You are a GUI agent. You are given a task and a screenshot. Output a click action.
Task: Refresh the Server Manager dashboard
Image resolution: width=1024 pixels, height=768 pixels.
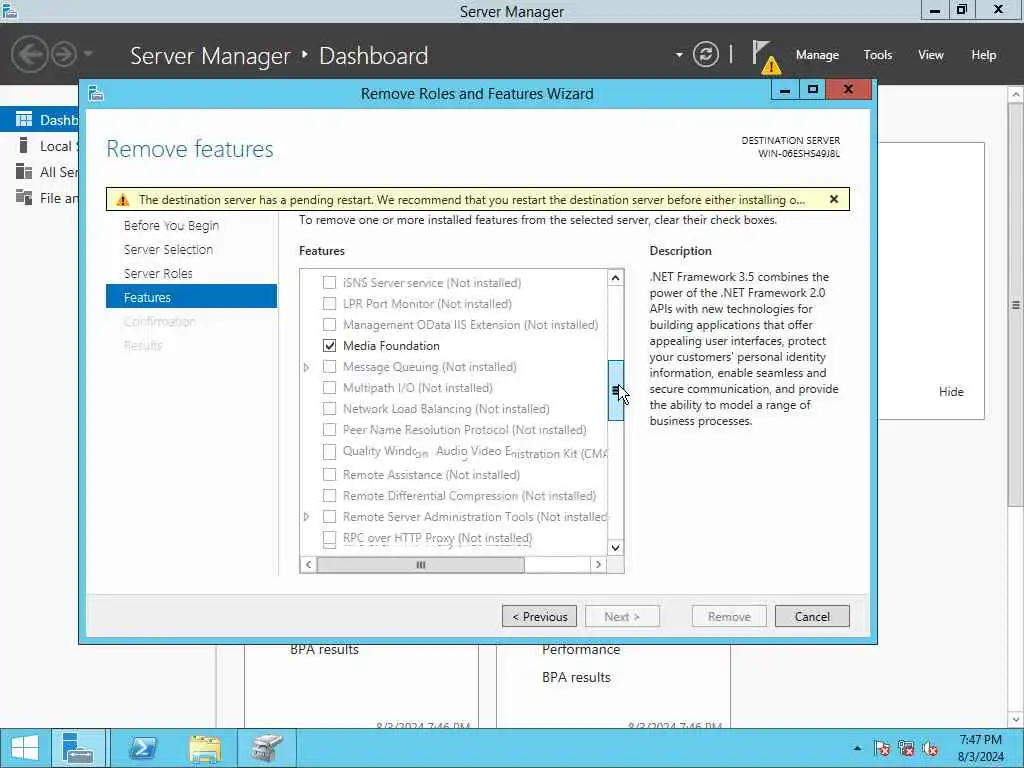tap(705, 54)
